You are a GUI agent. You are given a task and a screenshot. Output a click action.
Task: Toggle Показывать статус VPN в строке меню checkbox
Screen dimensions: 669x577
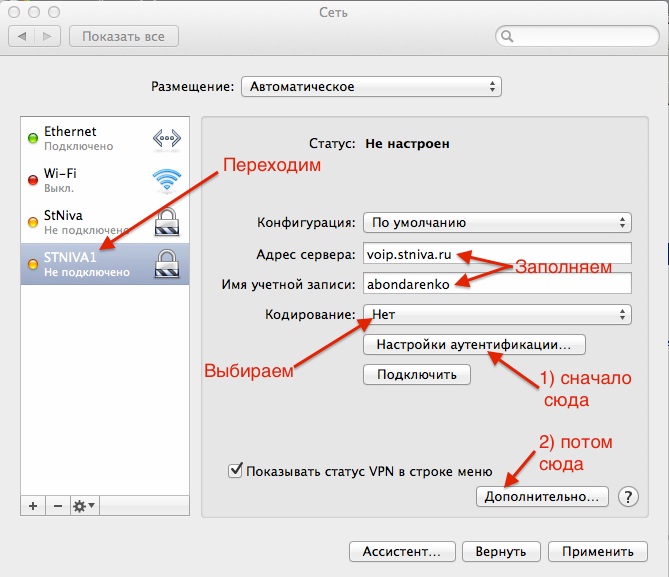[x=236, y=470]
